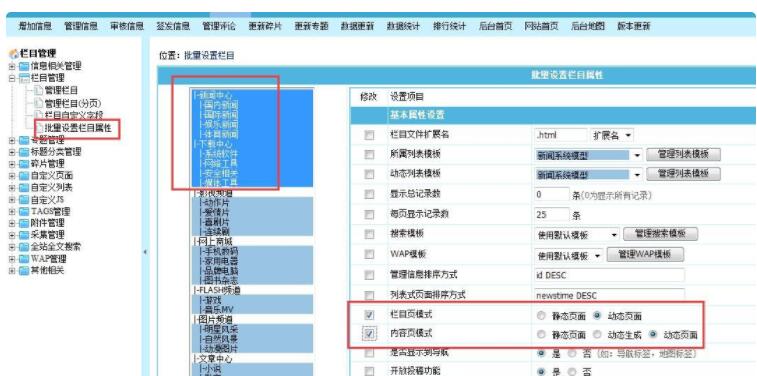The image size is (757, 376).
Task: Go to 数据更新 in top menu
Action: (357, 27)
